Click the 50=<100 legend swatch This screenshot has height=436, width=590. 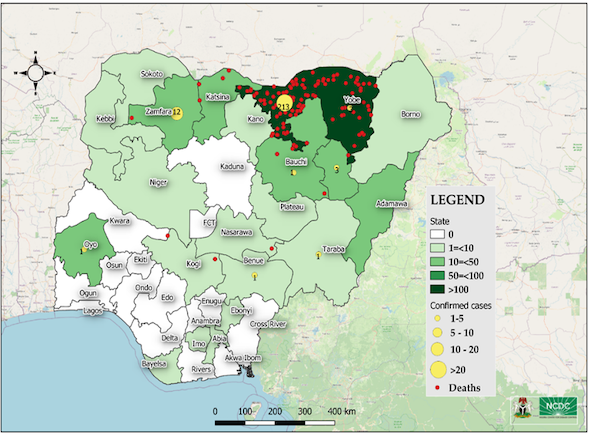point(437,275)
